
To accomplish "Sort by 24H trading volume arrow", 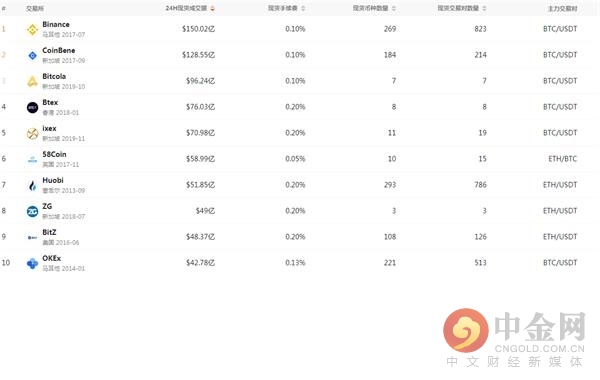I will [x=212, y=8].
